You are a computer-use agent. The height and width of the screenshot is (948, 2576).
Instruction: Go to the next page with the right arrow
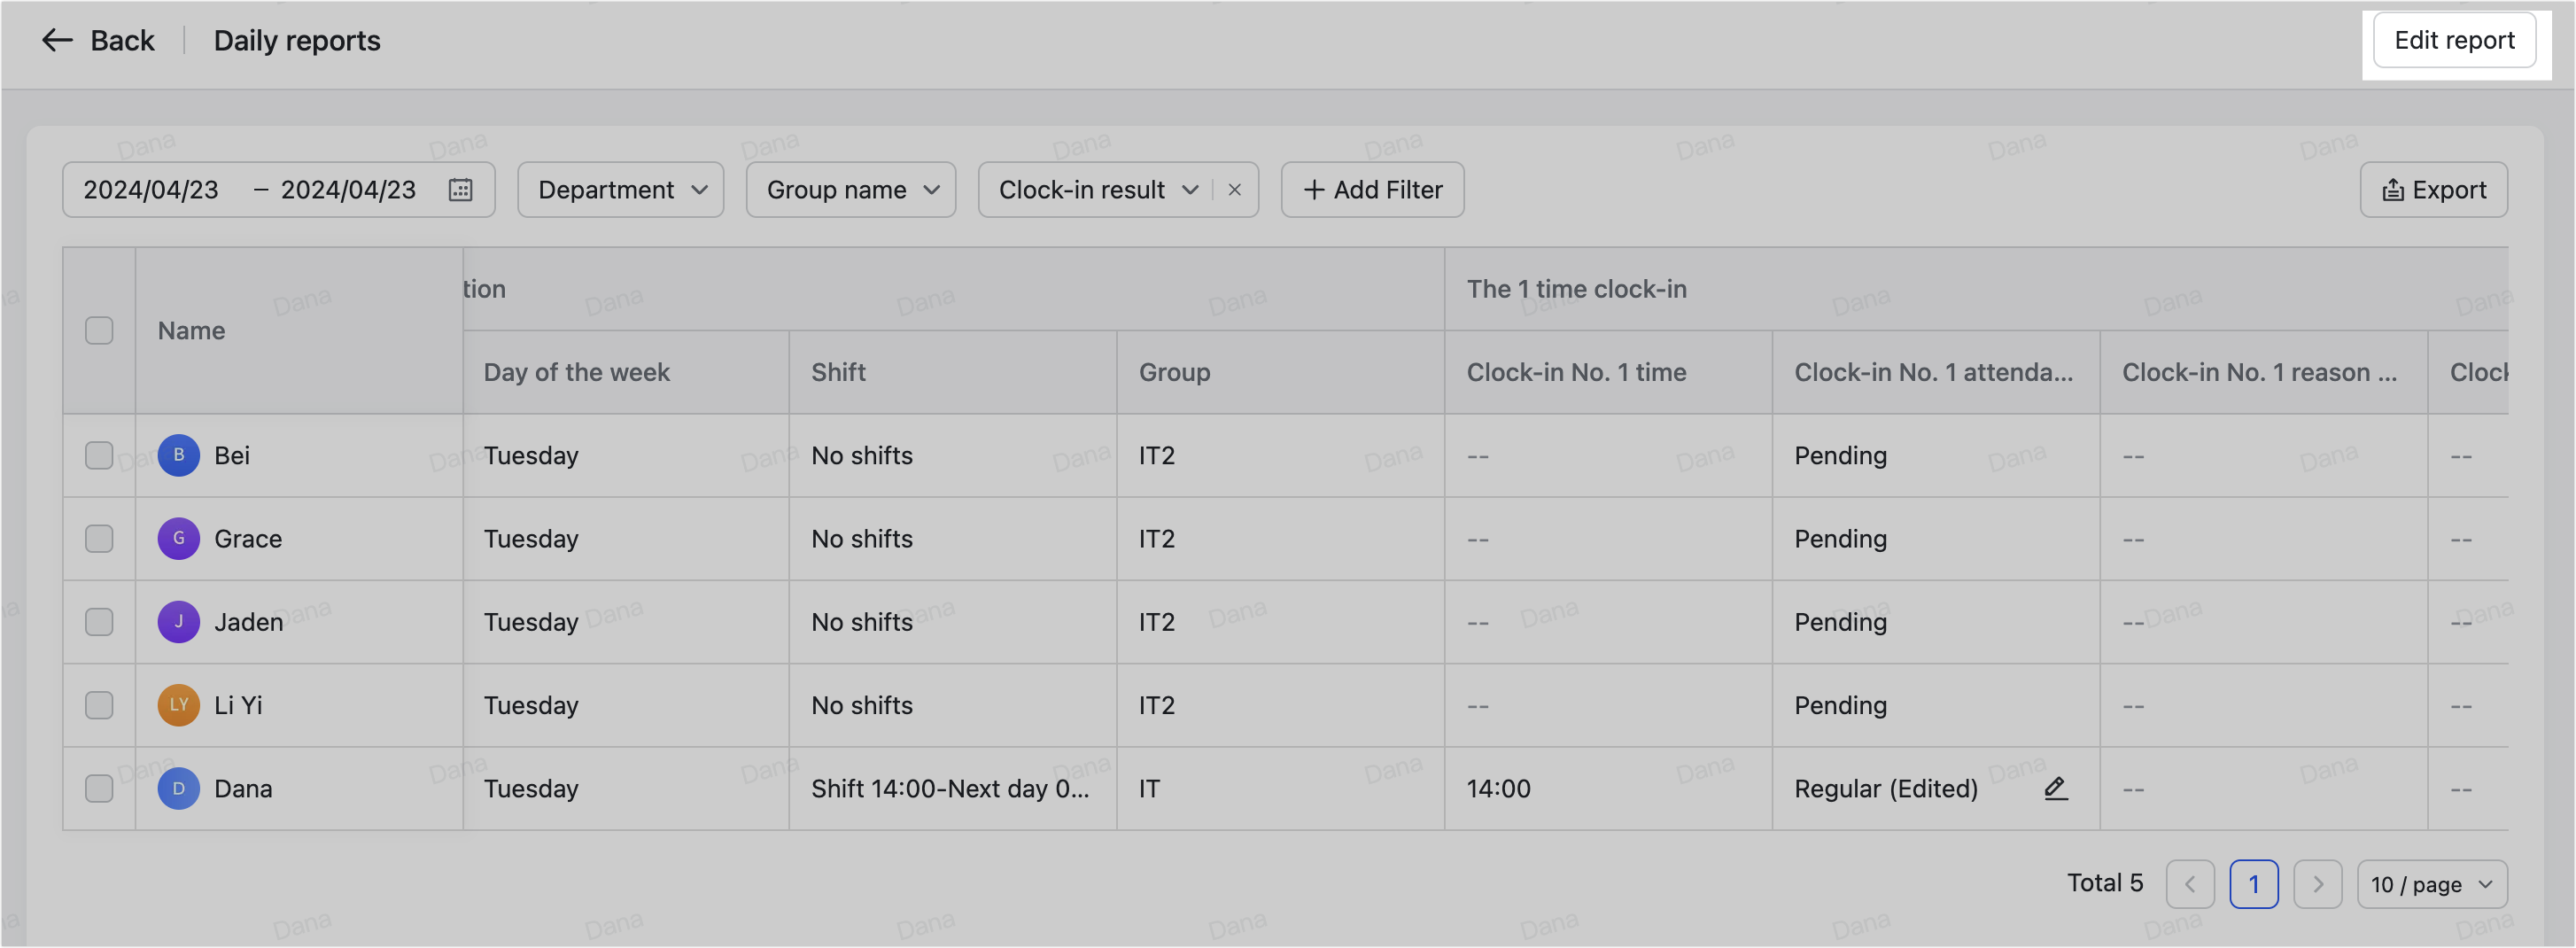[2318, 884]
